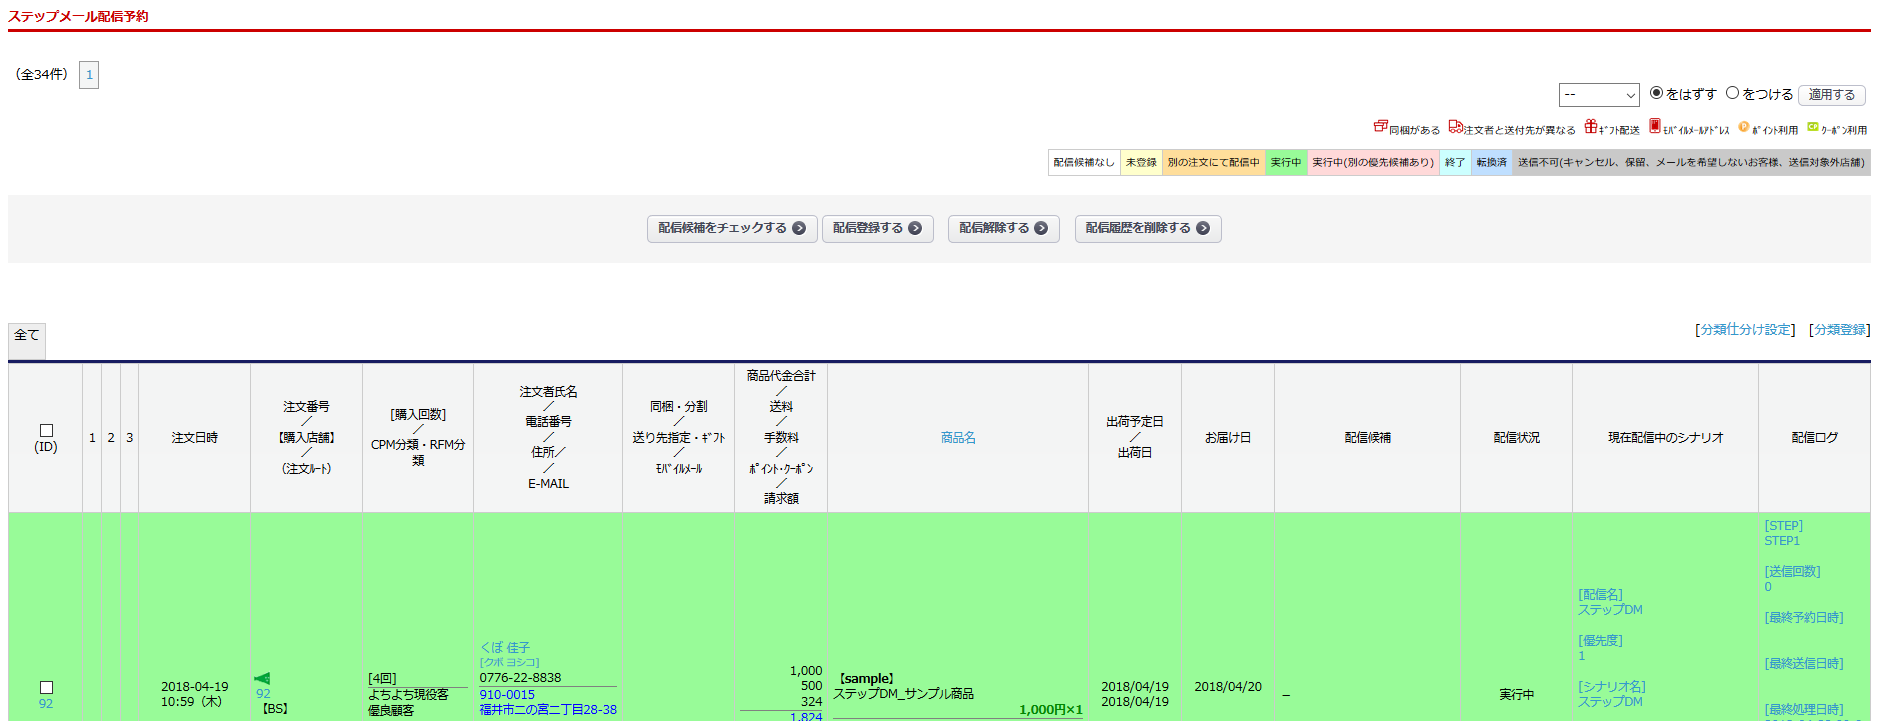Click the green flag icon on order 92
Viewport: 1878px width, 721px height.
[x=262, y=678]
